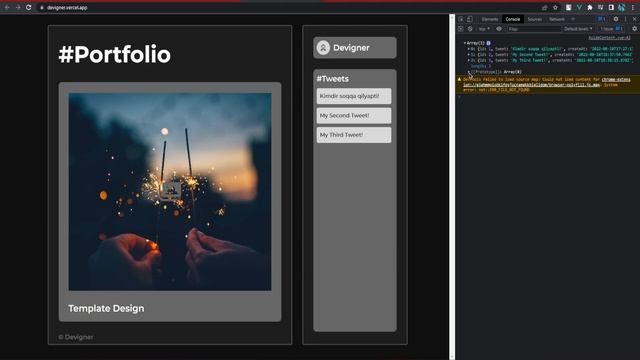The width and height of the screenshot is (640, 360).
Task: Open the Chrome profile avatar
Action: [622, 7]
